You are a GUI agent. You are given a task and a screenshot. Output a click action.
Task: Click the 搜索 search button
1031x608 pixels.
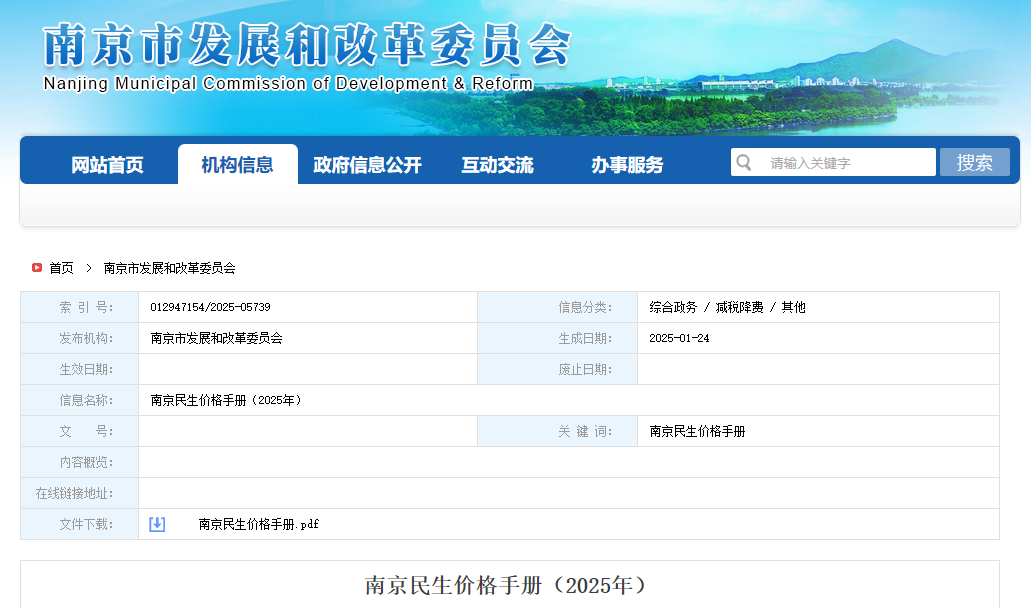pyautogui.click(x=974, y=162)
